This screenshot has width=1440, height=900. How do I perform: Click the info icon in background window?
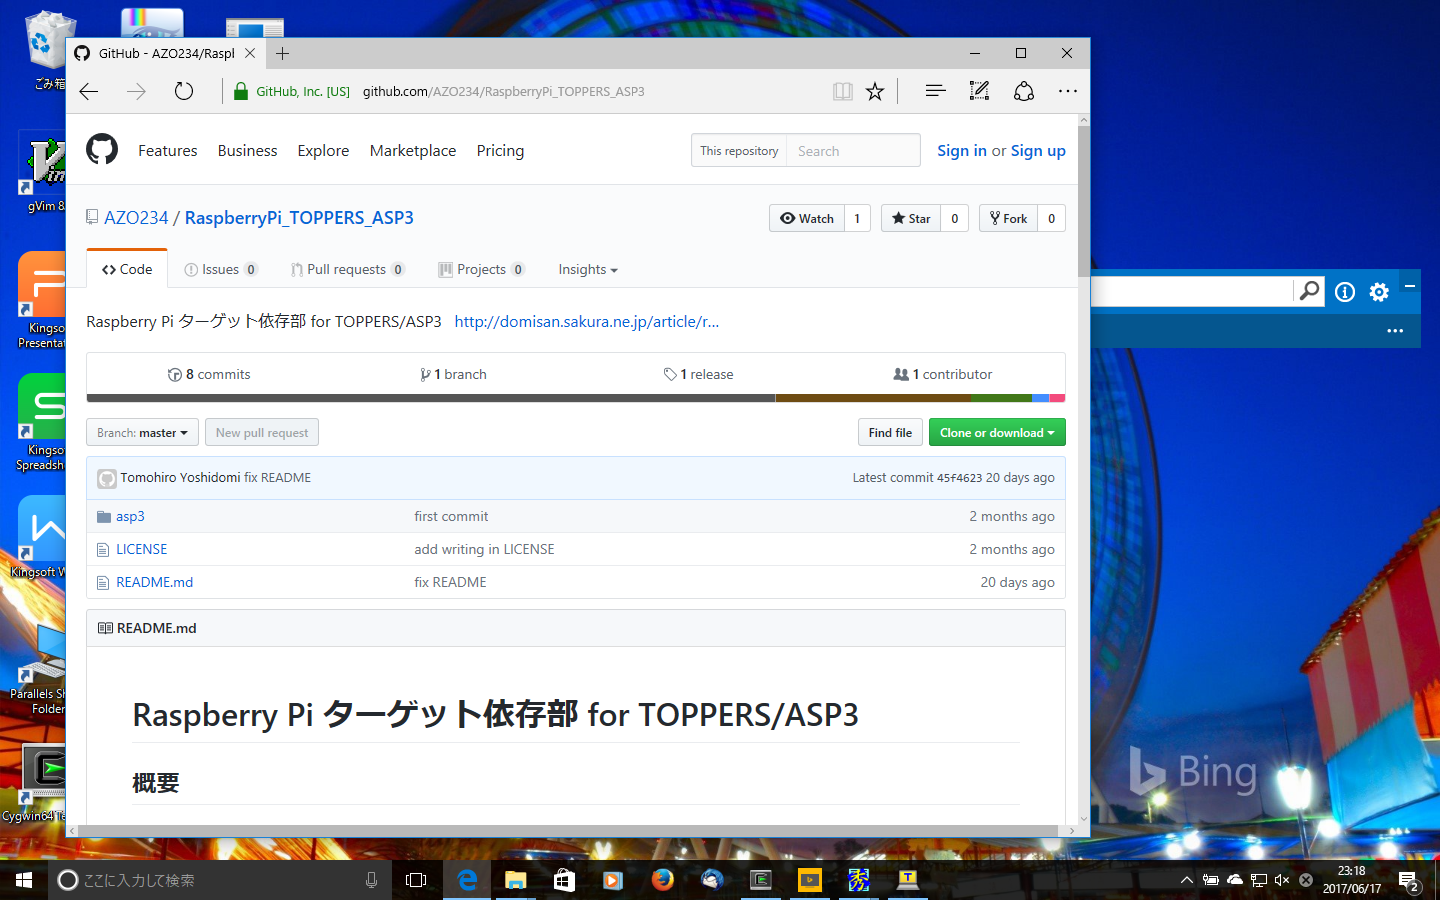[x=1345, y=292]
